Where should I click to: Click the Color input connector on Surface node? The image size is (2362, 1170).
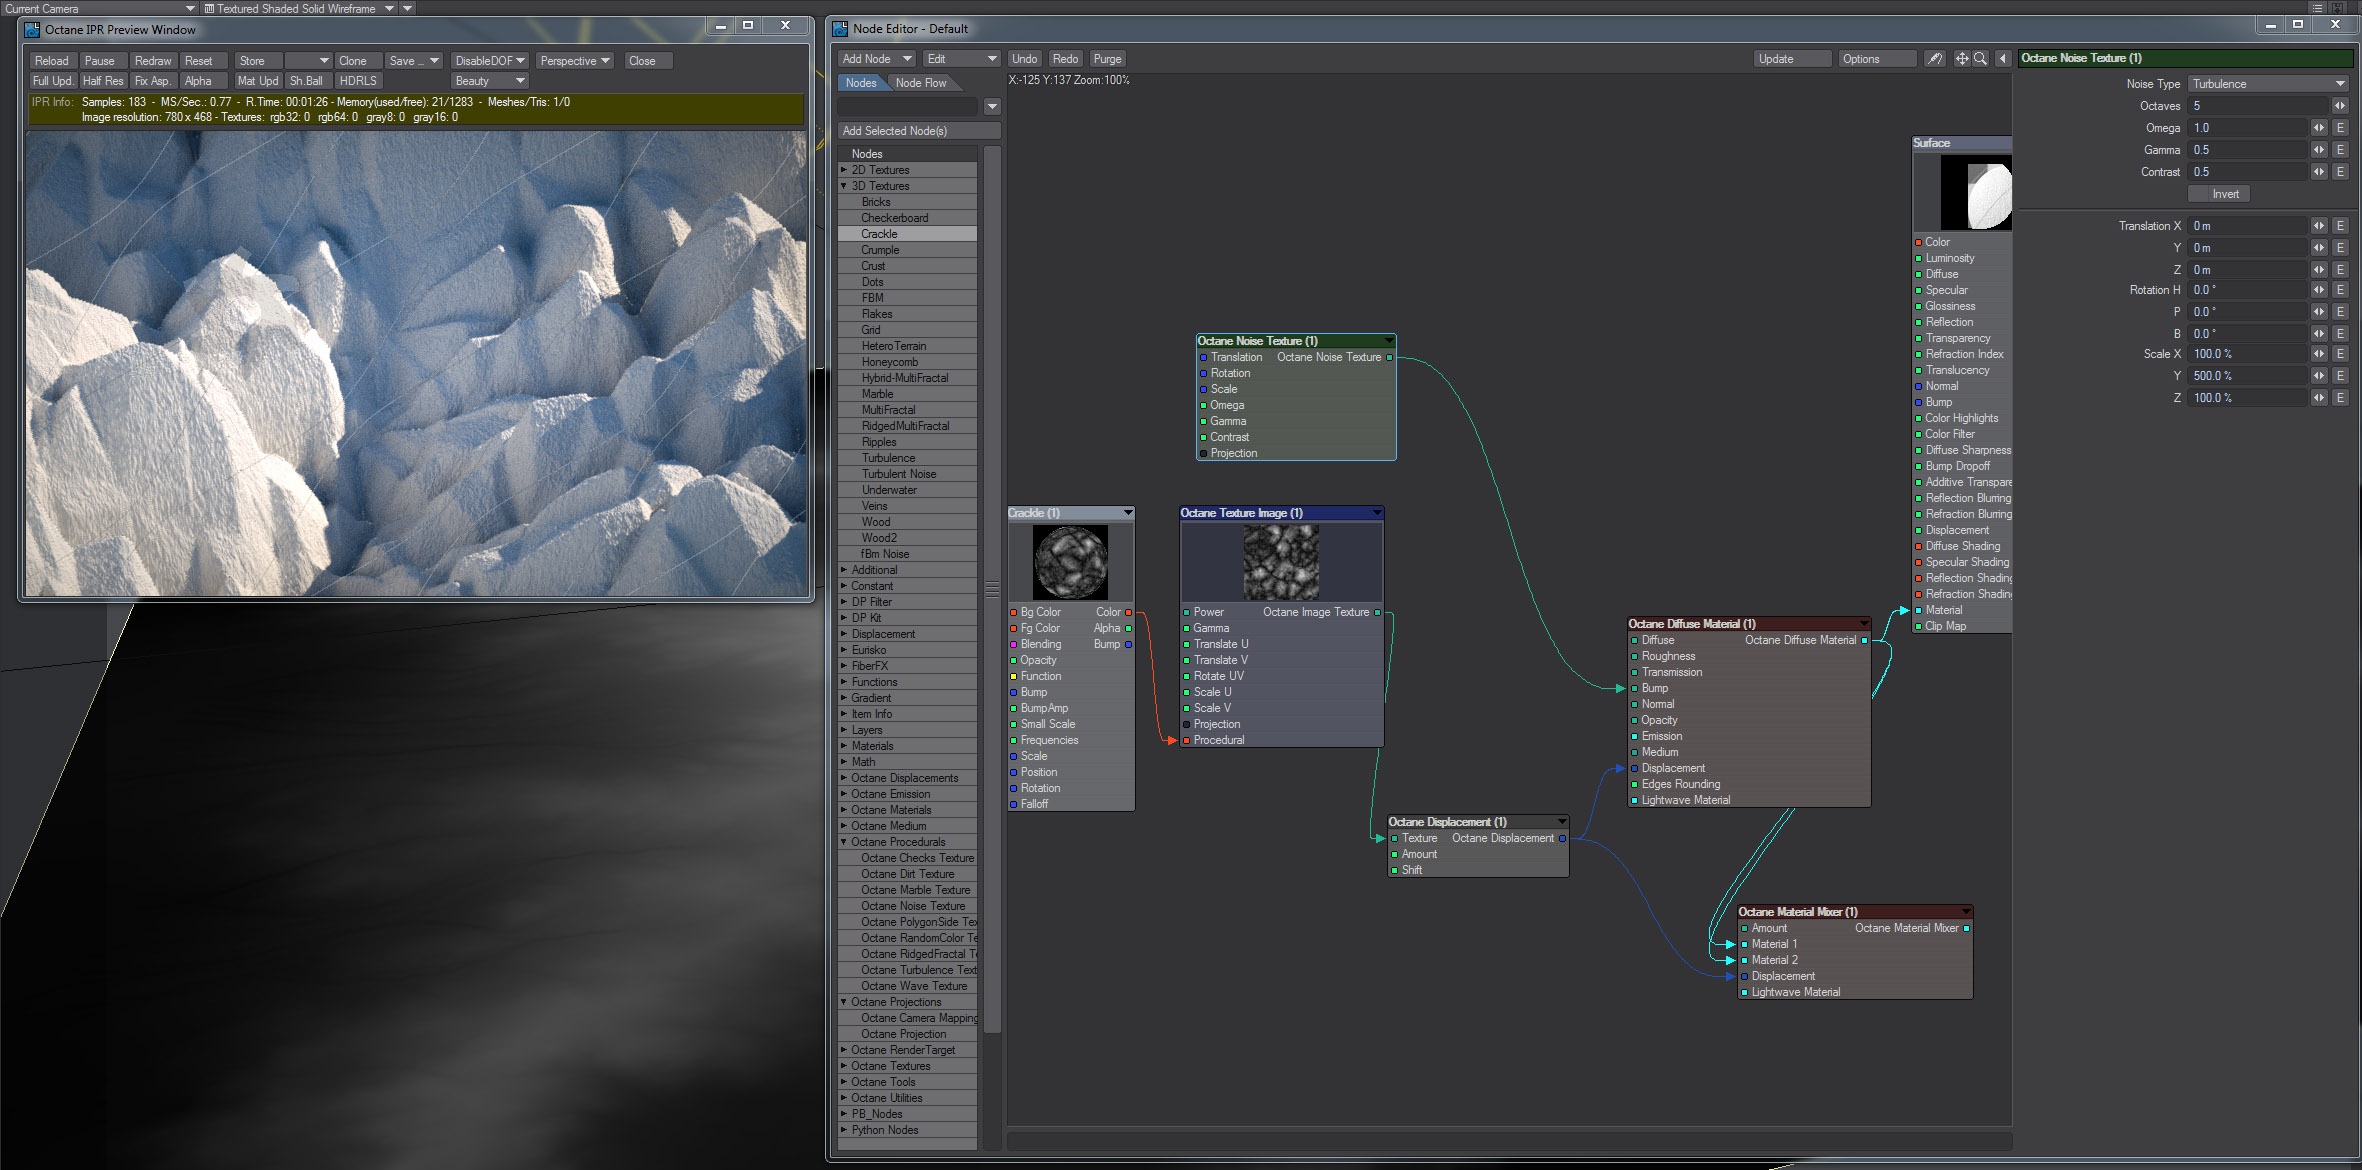click(x=1918, y=242)
